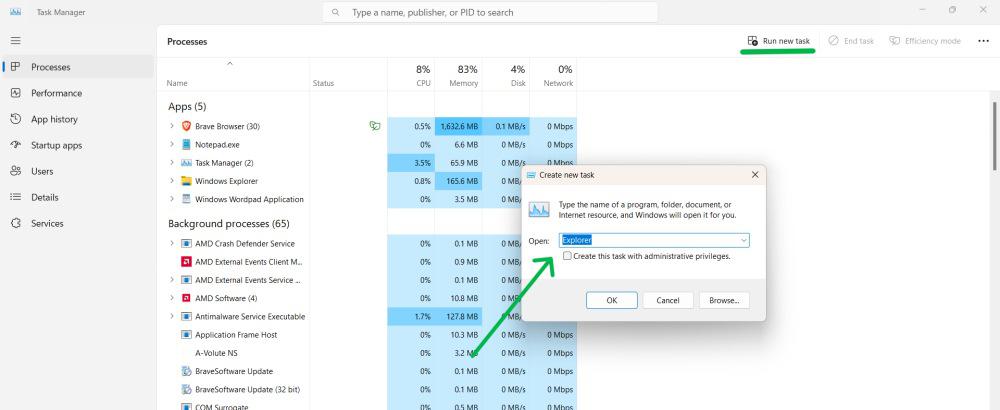The image size is (1000, 410).
Task: Click the End task button
Action: tap(851, 41)
